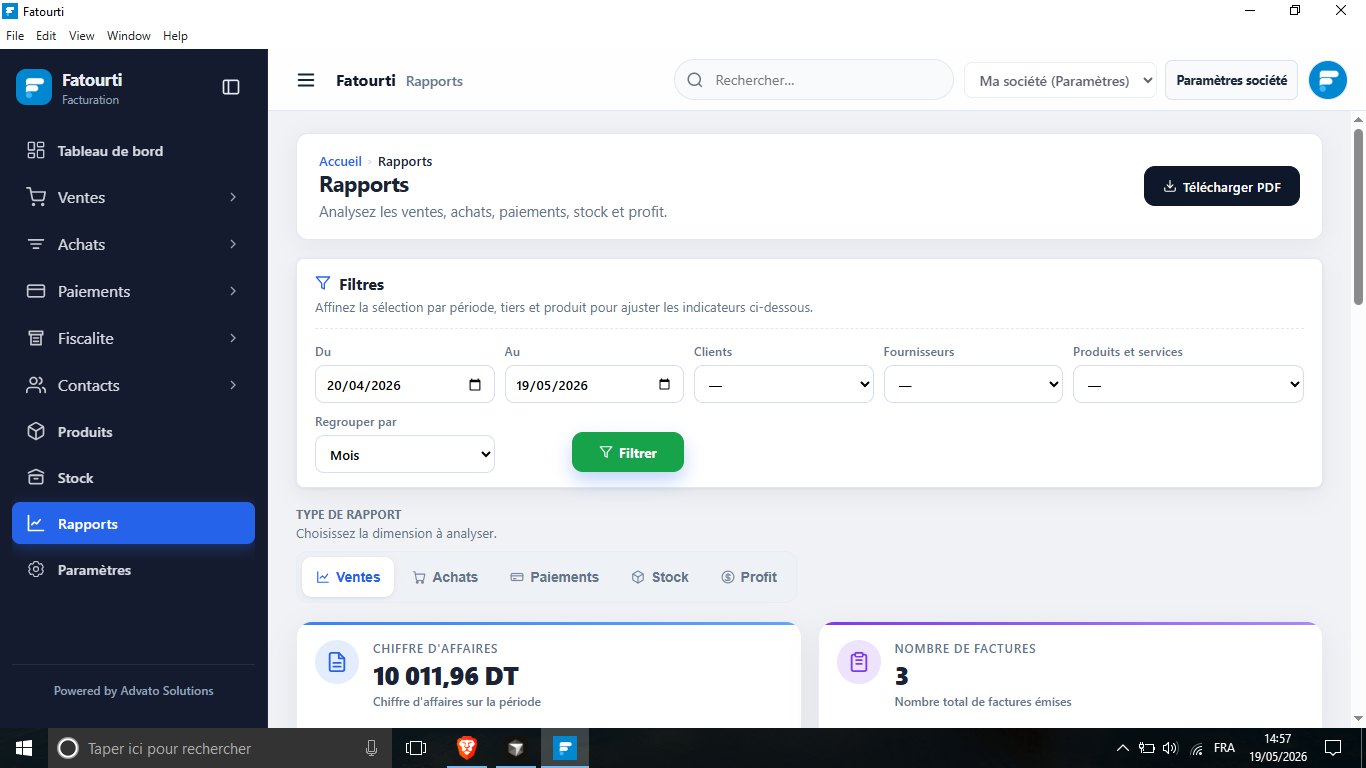
Task: Click the magnifier icon in the search box
Action: pos(695,80)
